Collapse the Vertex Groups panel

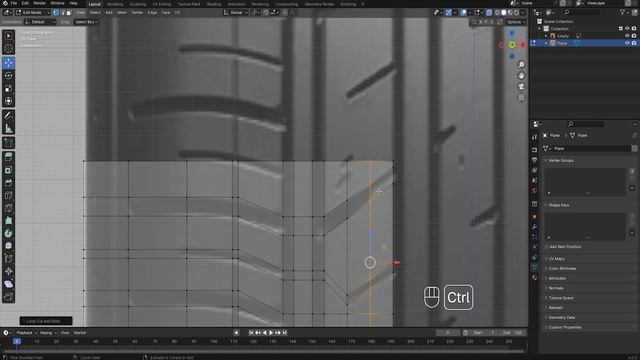[x=561, y=160]
